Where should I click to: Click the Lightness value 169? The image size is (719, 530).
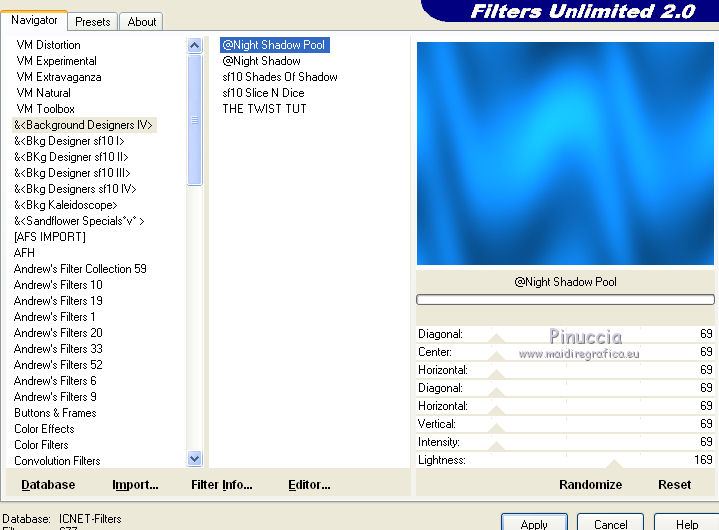(x=703, y=460)
